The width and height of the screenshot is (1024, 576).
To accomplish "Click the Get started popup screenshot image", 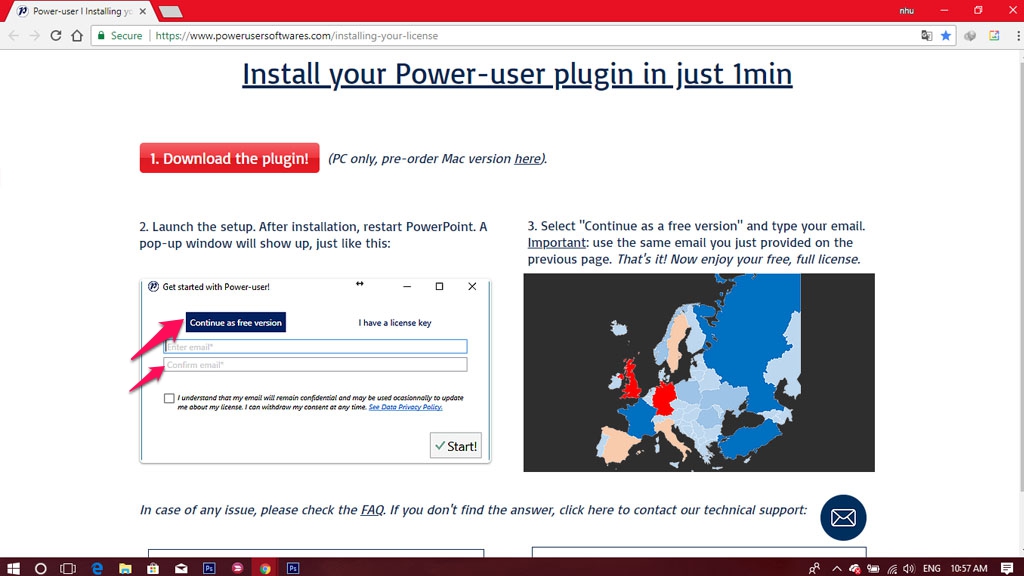I will 315,372.
